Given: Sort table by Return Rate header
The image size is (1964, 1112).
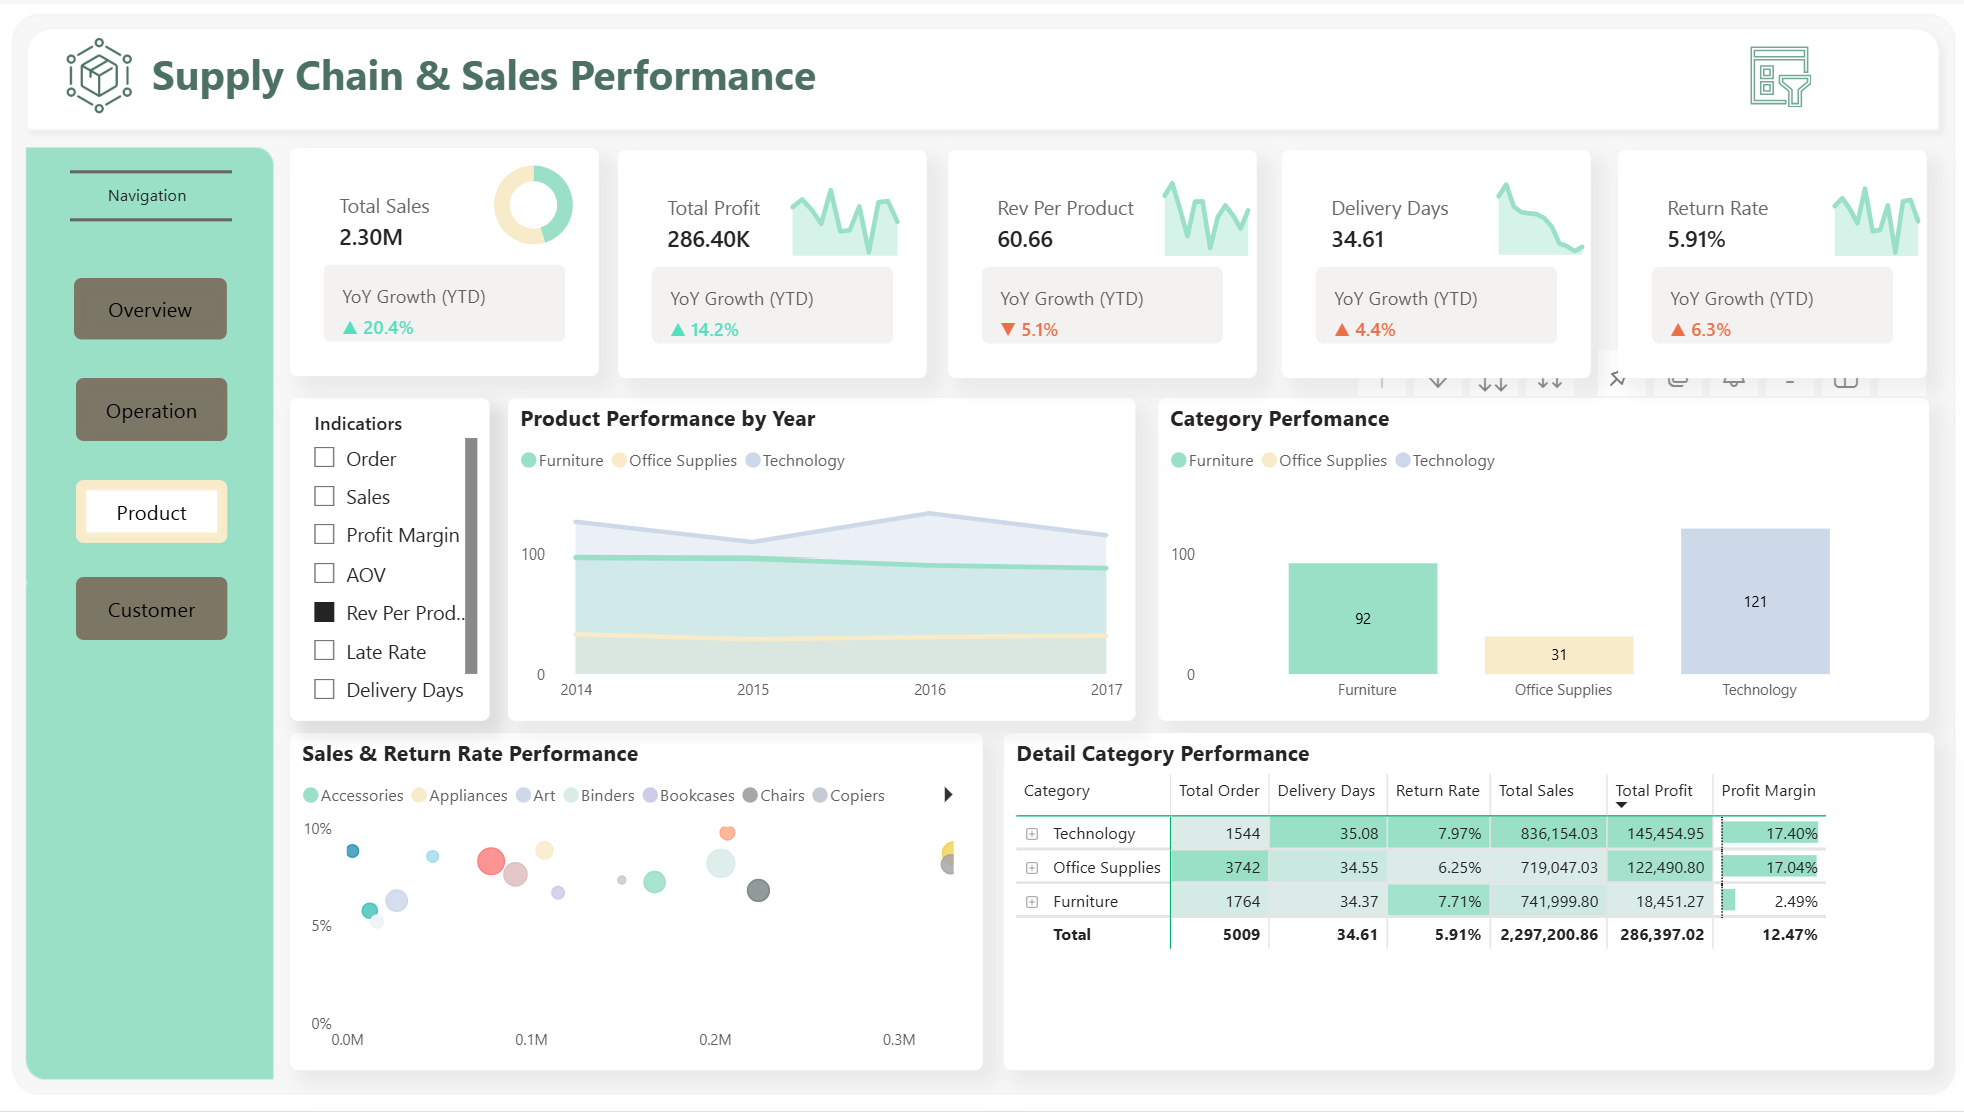Looking at the screenshot, I should (x=1436, y=790).
